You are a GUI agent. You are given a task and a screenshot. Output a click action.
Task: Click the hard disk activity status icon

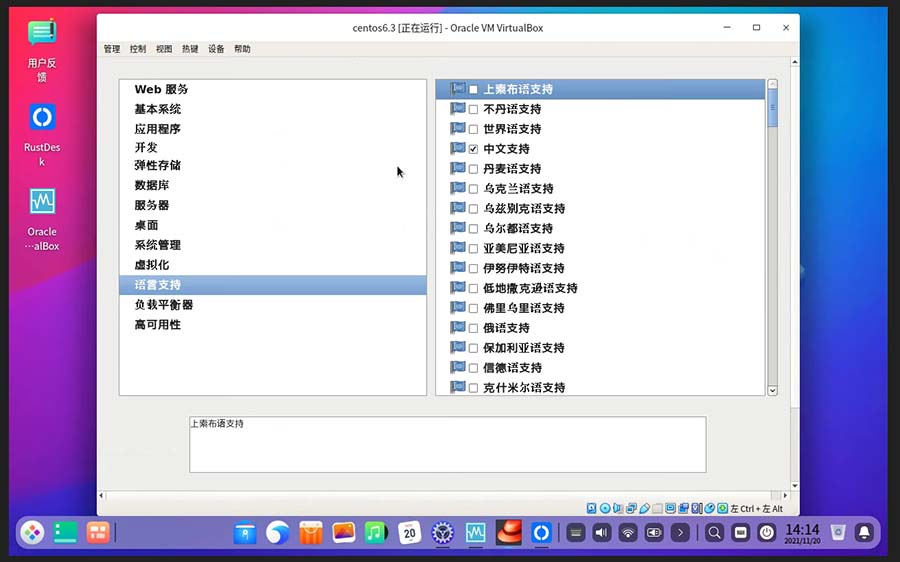[x=592, y=508]
